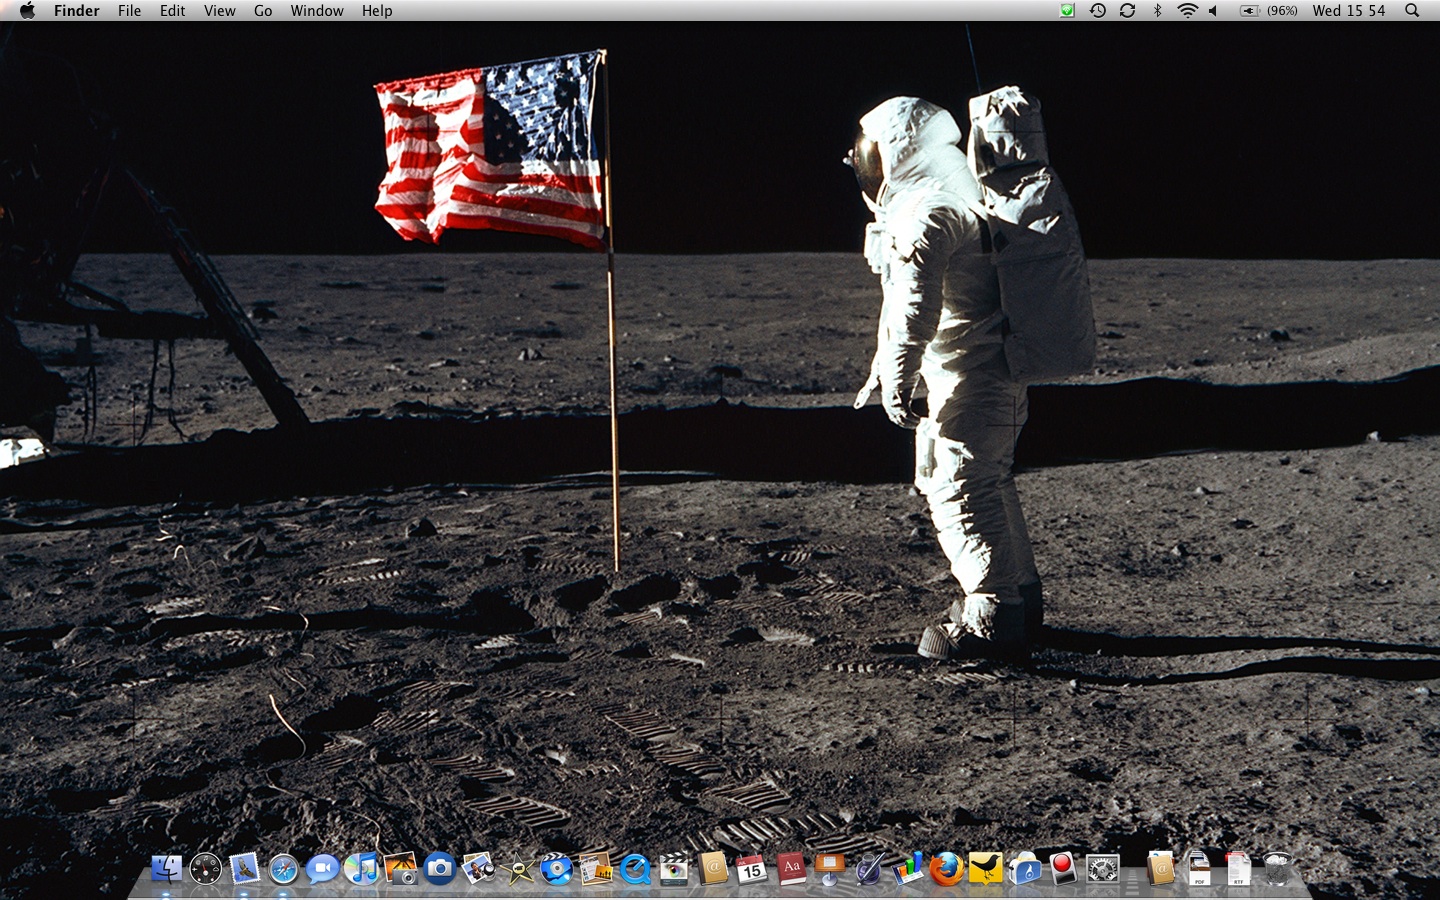Click the clock reading "Wed 15 54"
Image resolution: width=1440 pixels, height=900 pixels.
1349,11
